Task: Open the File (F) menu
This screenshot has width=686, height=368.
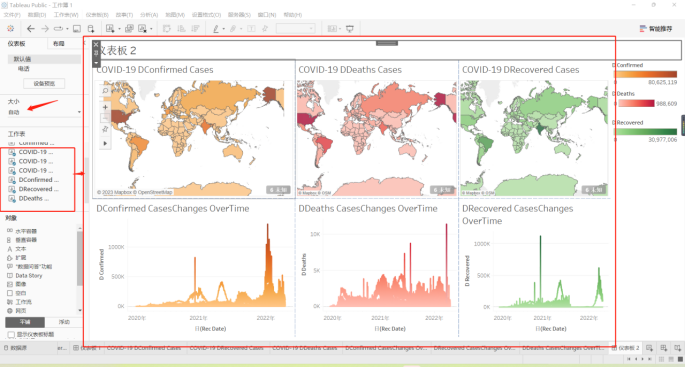Action: [x=12, y=15]
